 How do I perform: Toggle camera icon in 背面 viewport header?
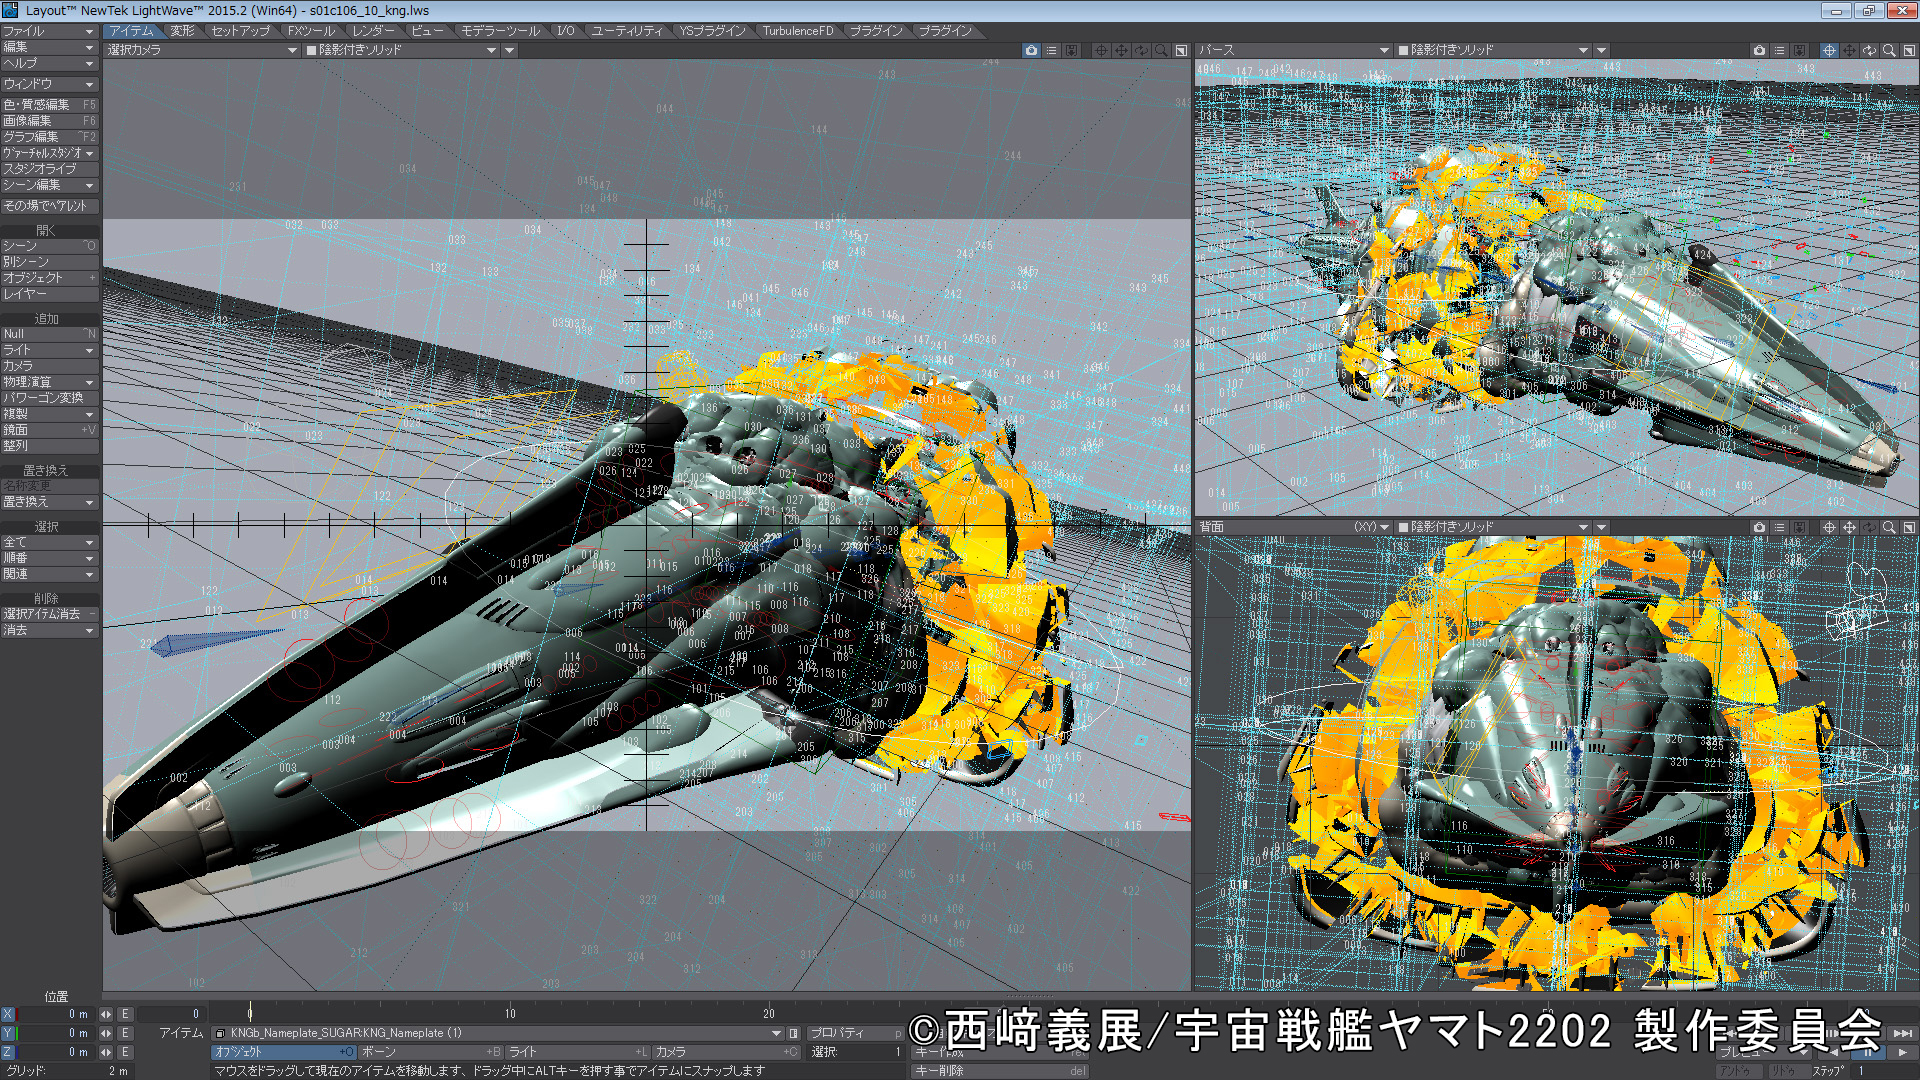click(1759, 527)
